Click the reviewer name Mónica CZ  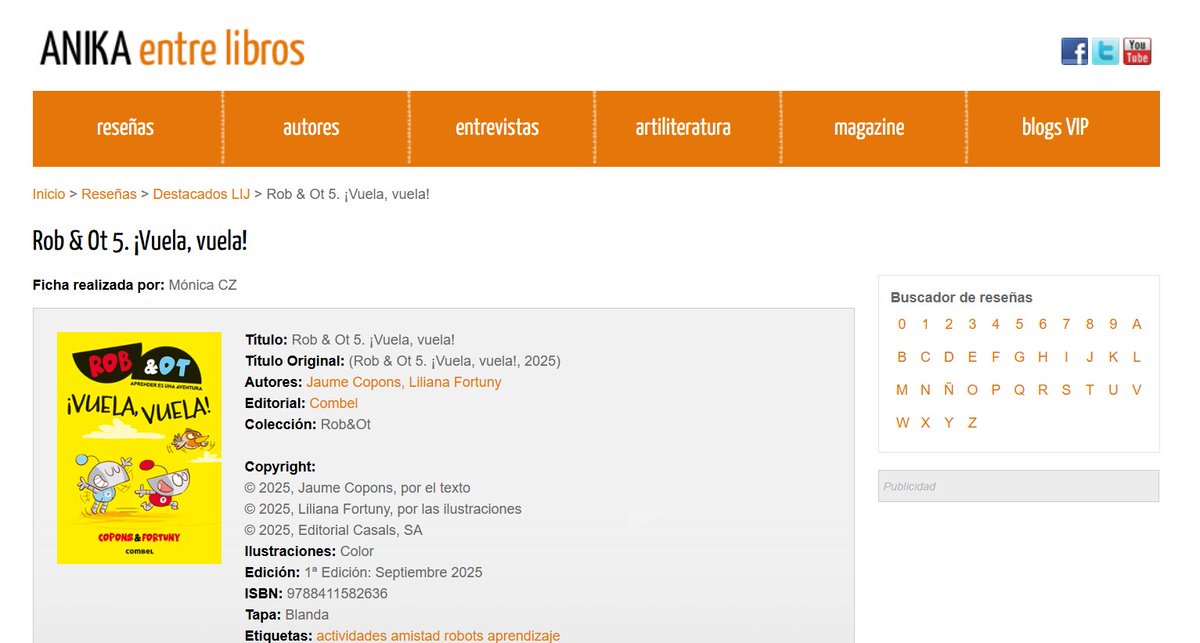pos(203,285)
